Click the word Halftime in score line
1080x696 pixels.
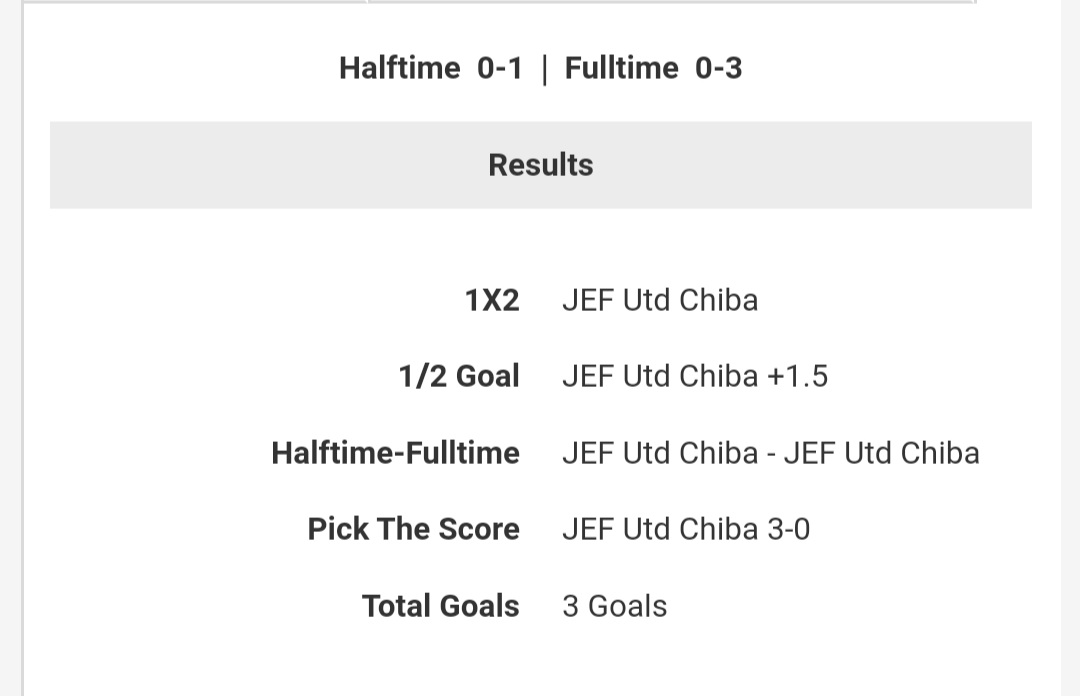coord(399,68)
